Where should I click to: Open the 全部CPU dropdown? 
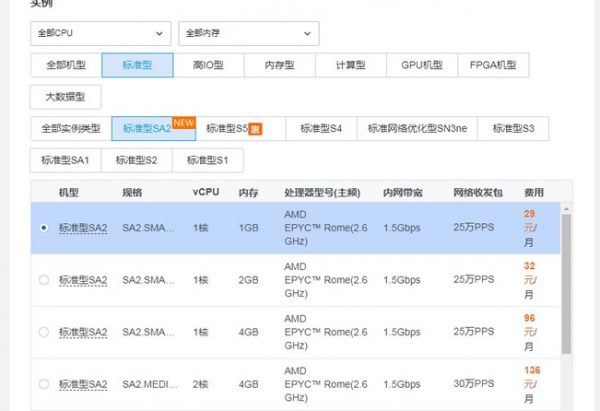[x=99, y=33]
